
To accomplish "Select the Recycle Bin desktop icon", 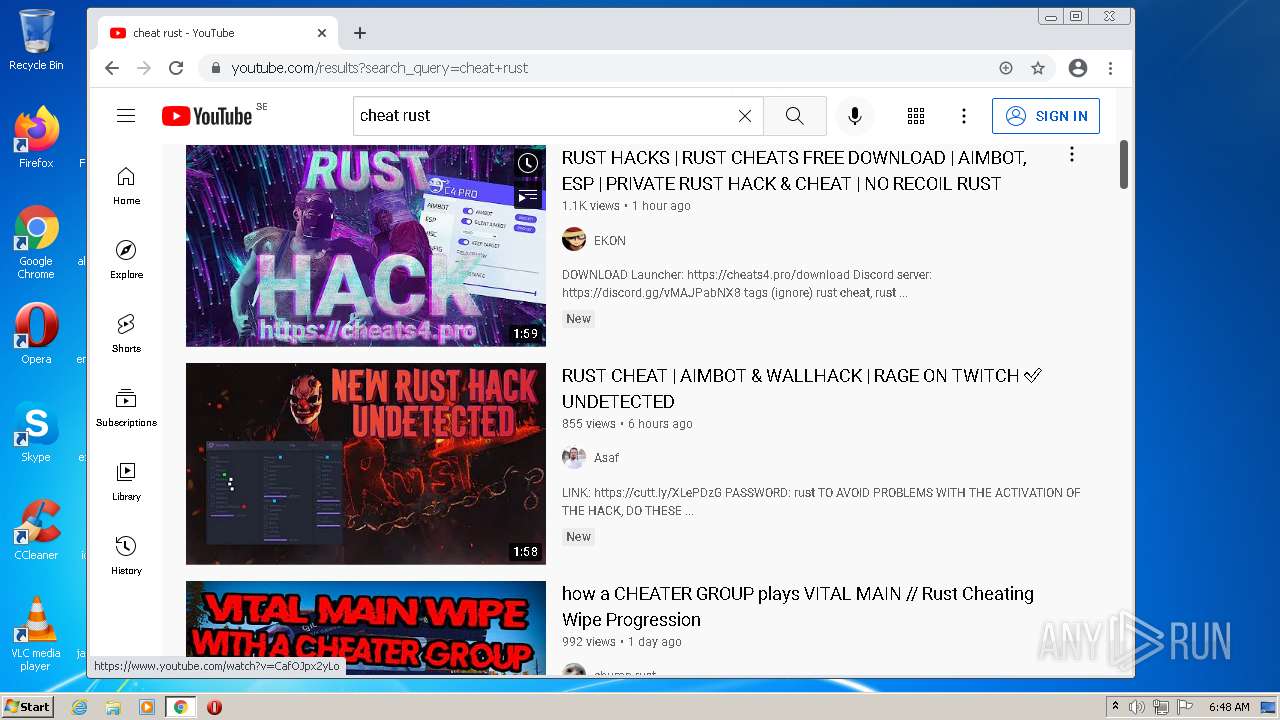I will pyautogui.click(x=36, y=40).
